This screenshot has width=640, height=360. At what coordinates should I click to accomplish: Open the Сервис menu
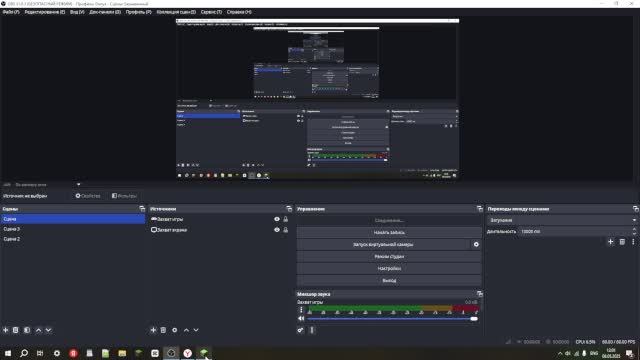click(211, 12)
